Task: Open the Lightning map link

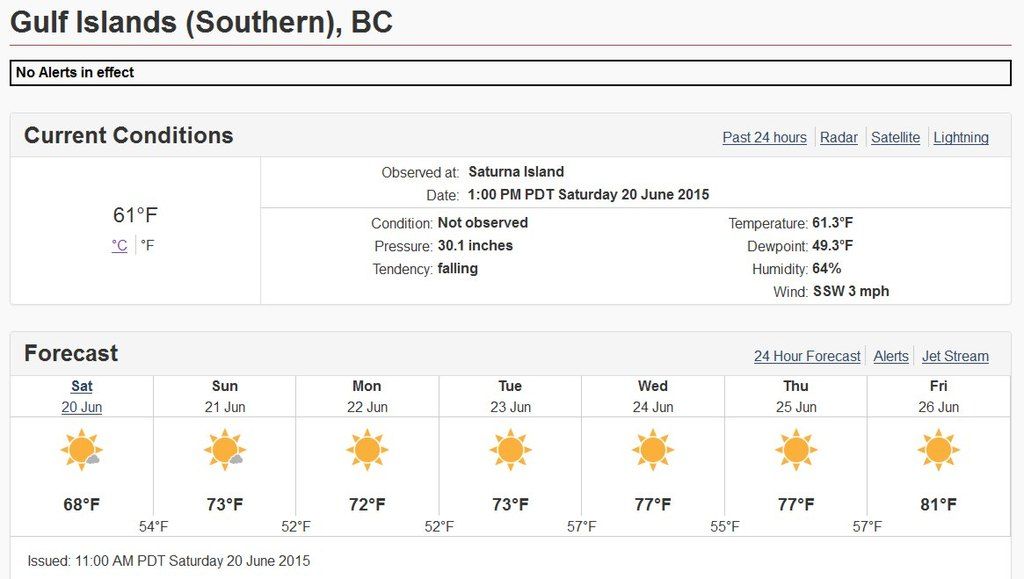Action: [x=961, y=138]
